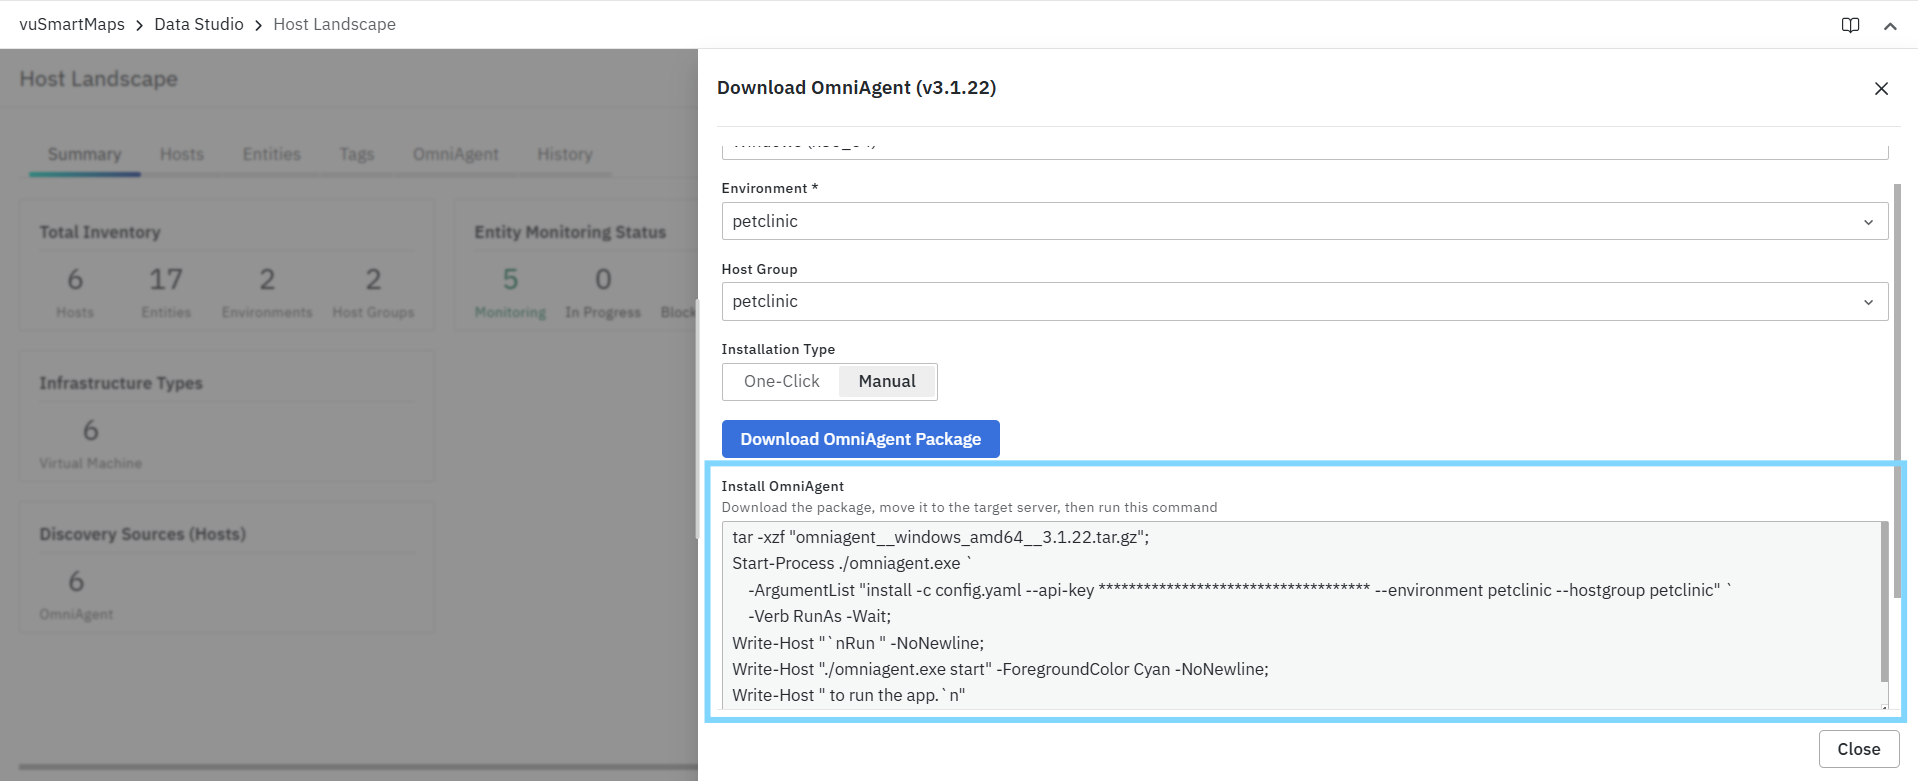Click the Entity Monitoring Status card title
Image resolution: width=1918 pixels, height=781 pixels.
pyautogui.click(x=570, y=232)
